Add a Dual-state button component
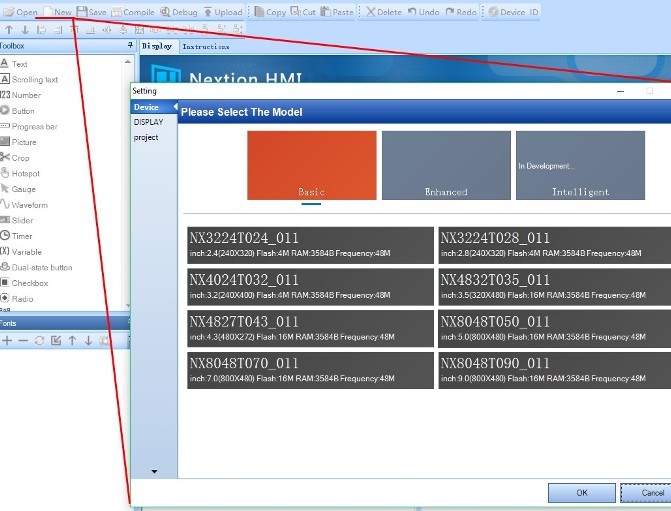 point(36,267)
